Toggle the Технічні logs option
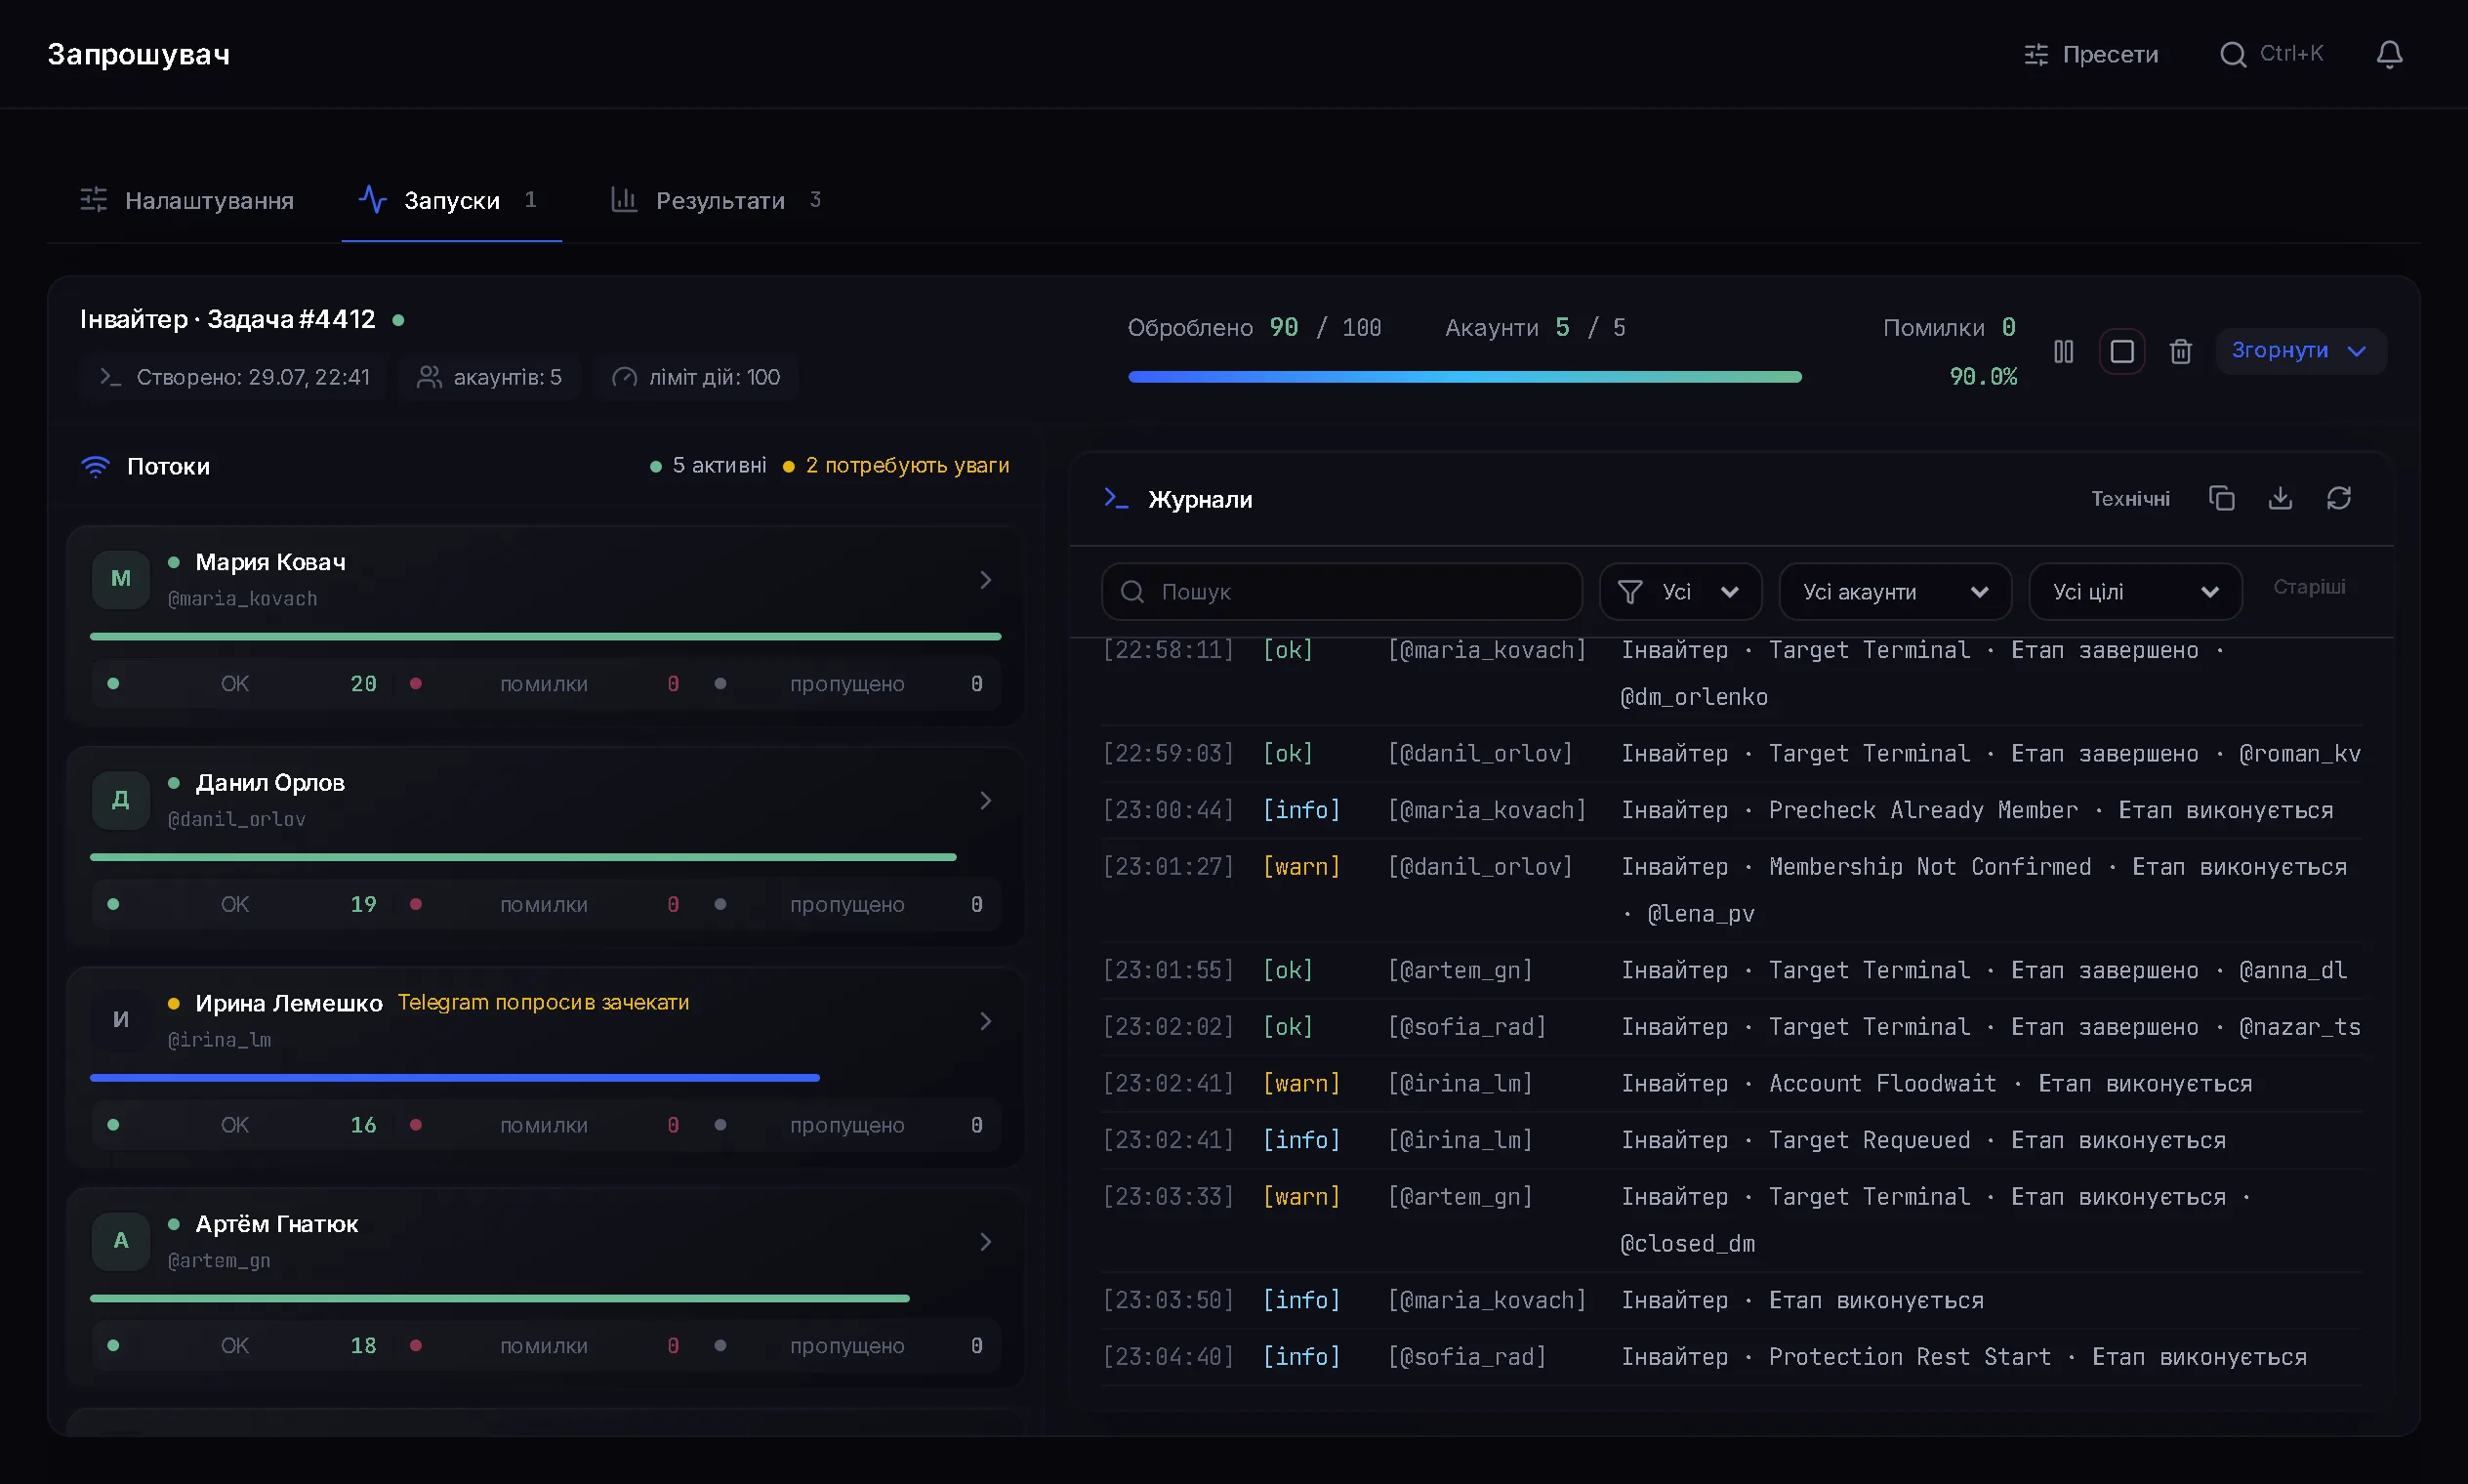 coord(2130,499)
